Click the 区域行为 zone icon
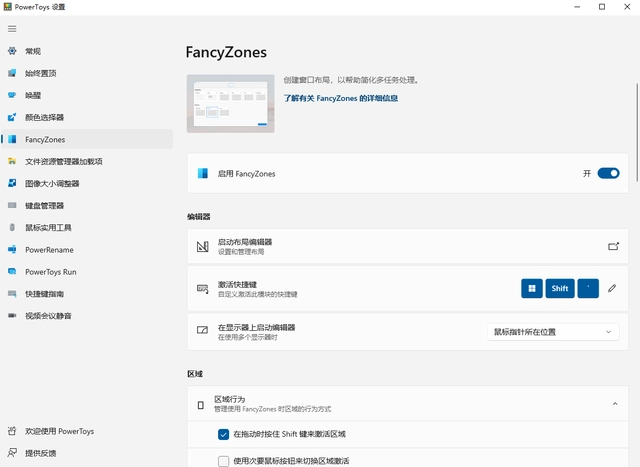The width and height of the screenshot is (640, 467). (x=200, y=405)
